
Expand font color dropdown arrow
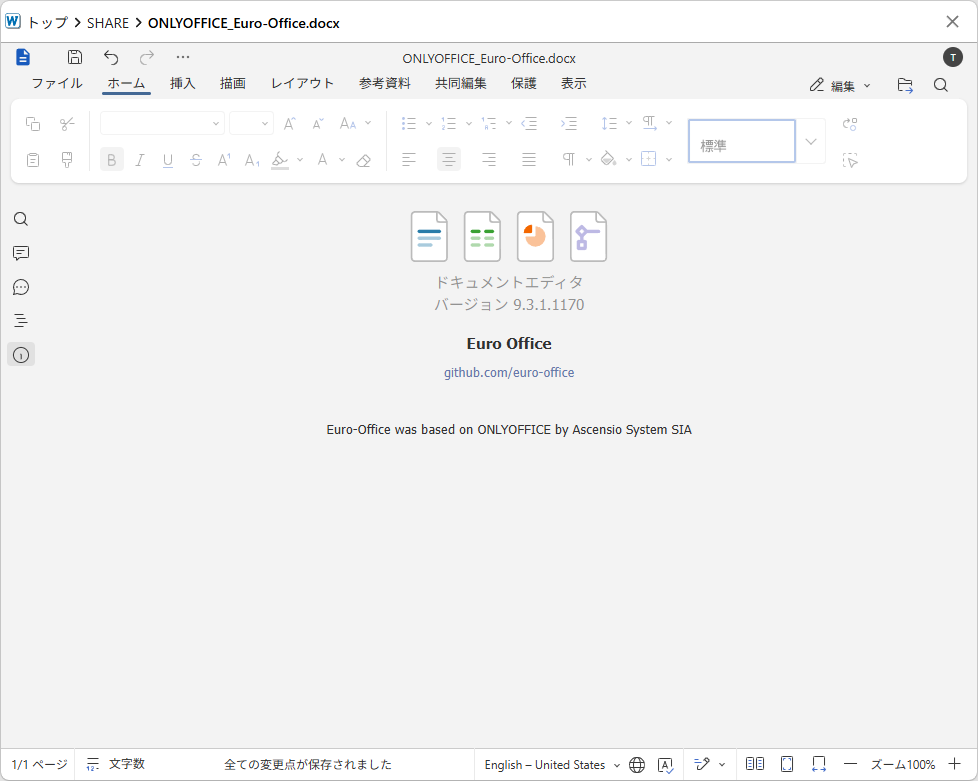342,160
